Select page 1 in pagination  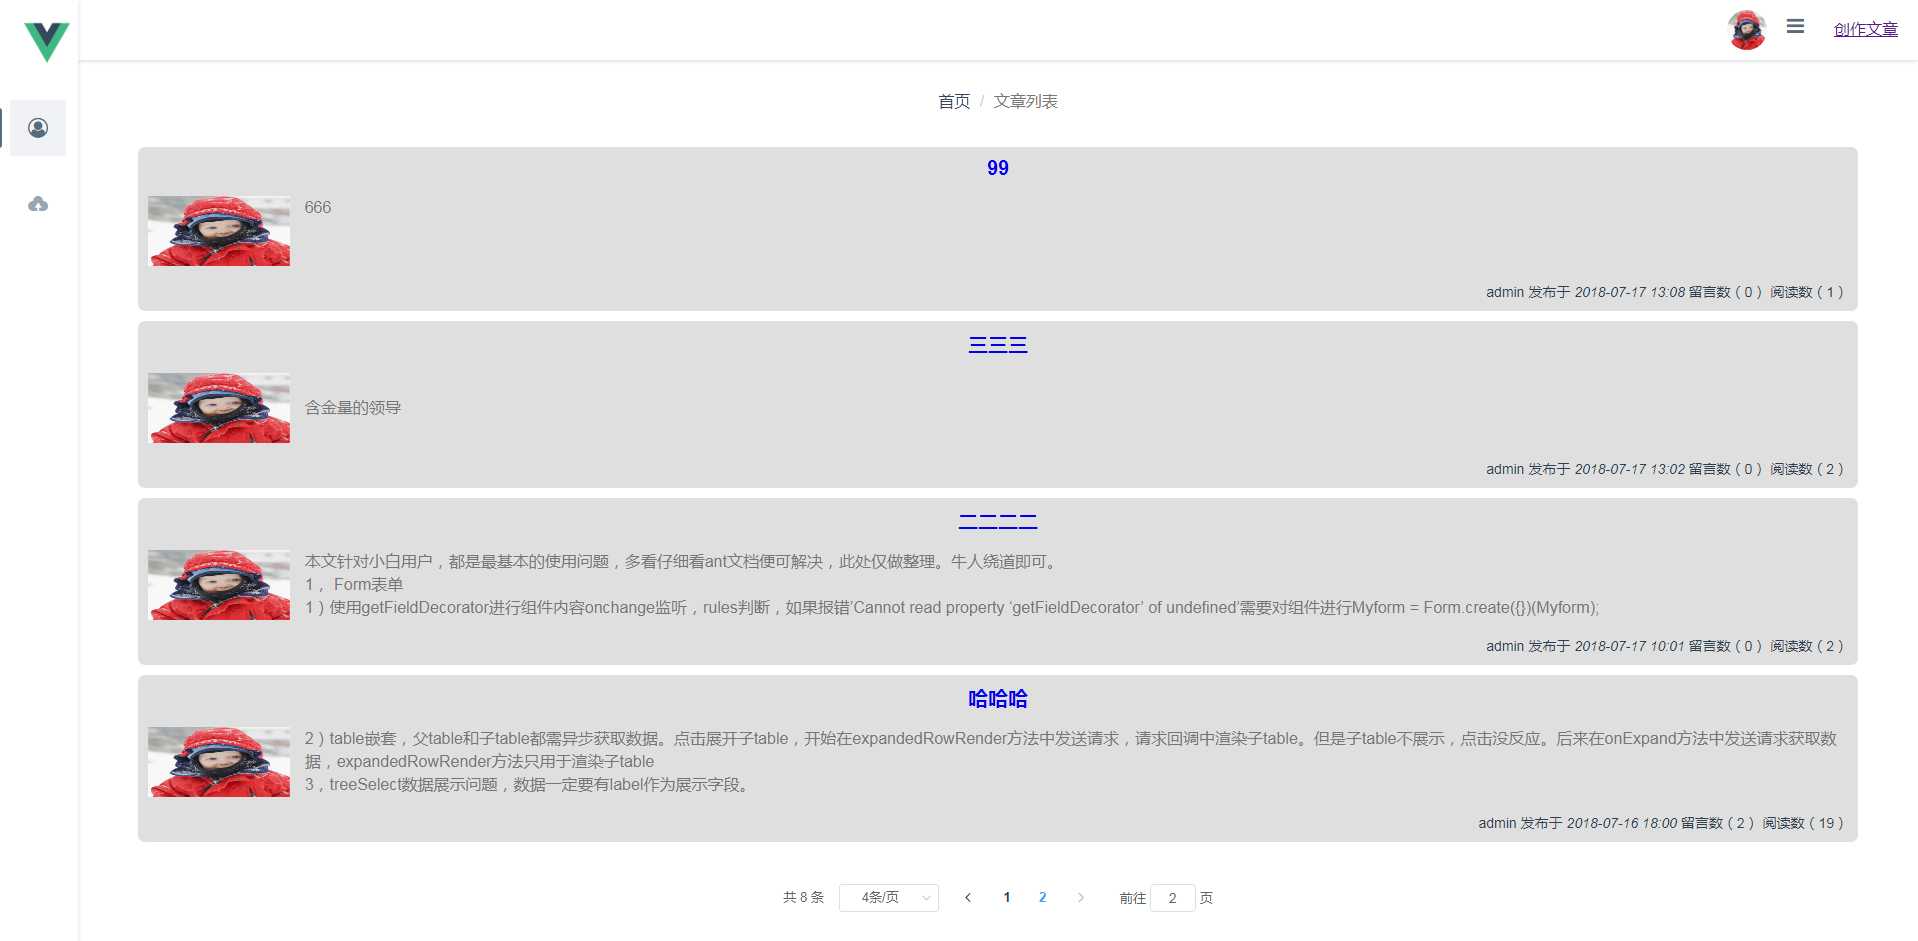tap(1007, 898)
